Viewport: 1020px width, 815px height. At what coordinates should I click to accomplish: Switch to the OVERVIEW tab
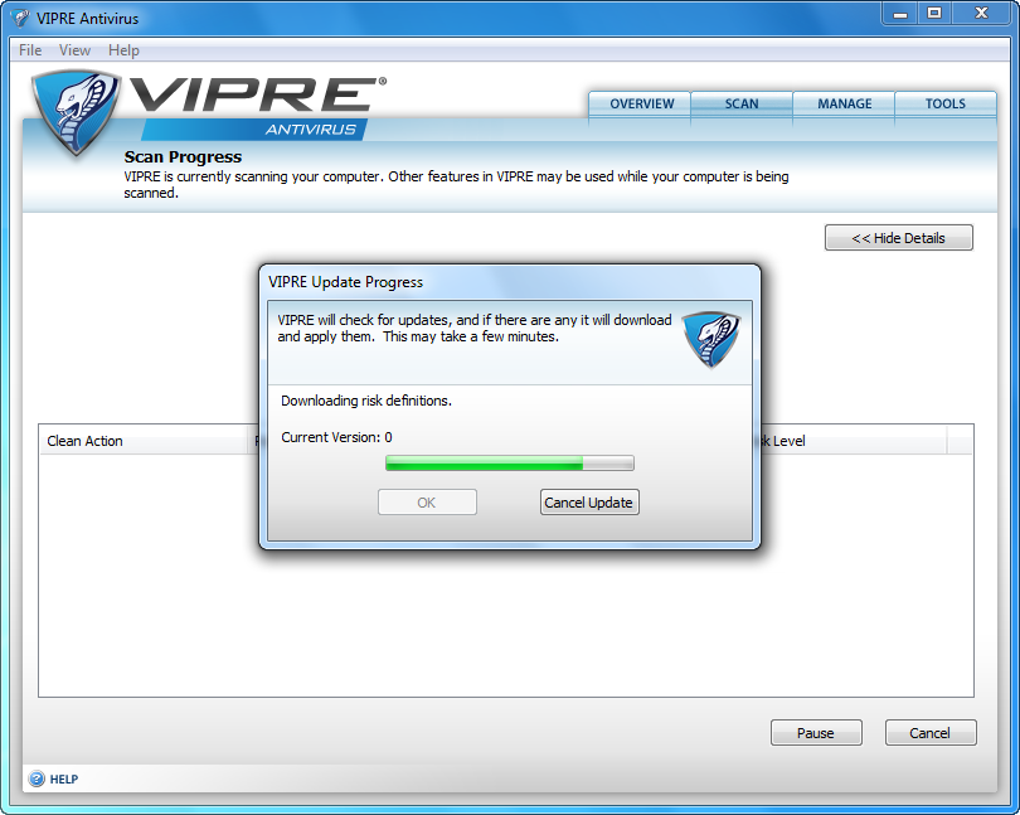pos(639,104)
